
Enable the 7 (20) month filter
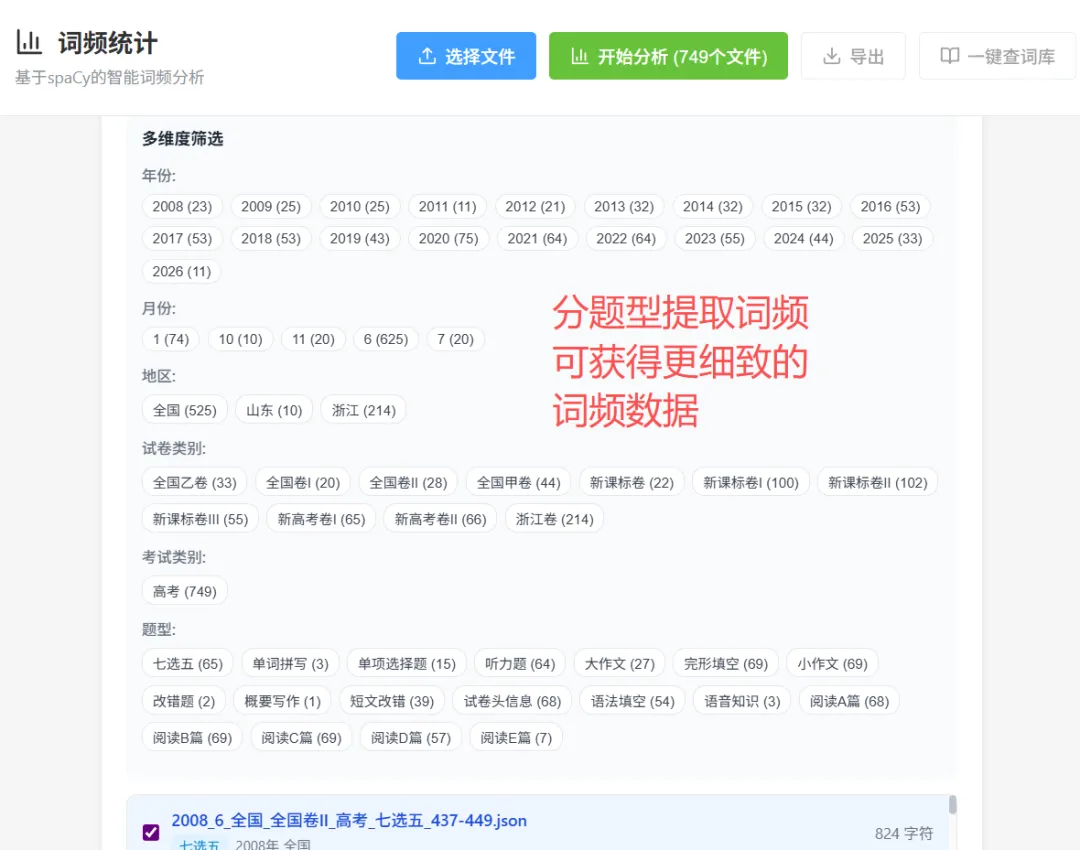click(x=455, y=339)
